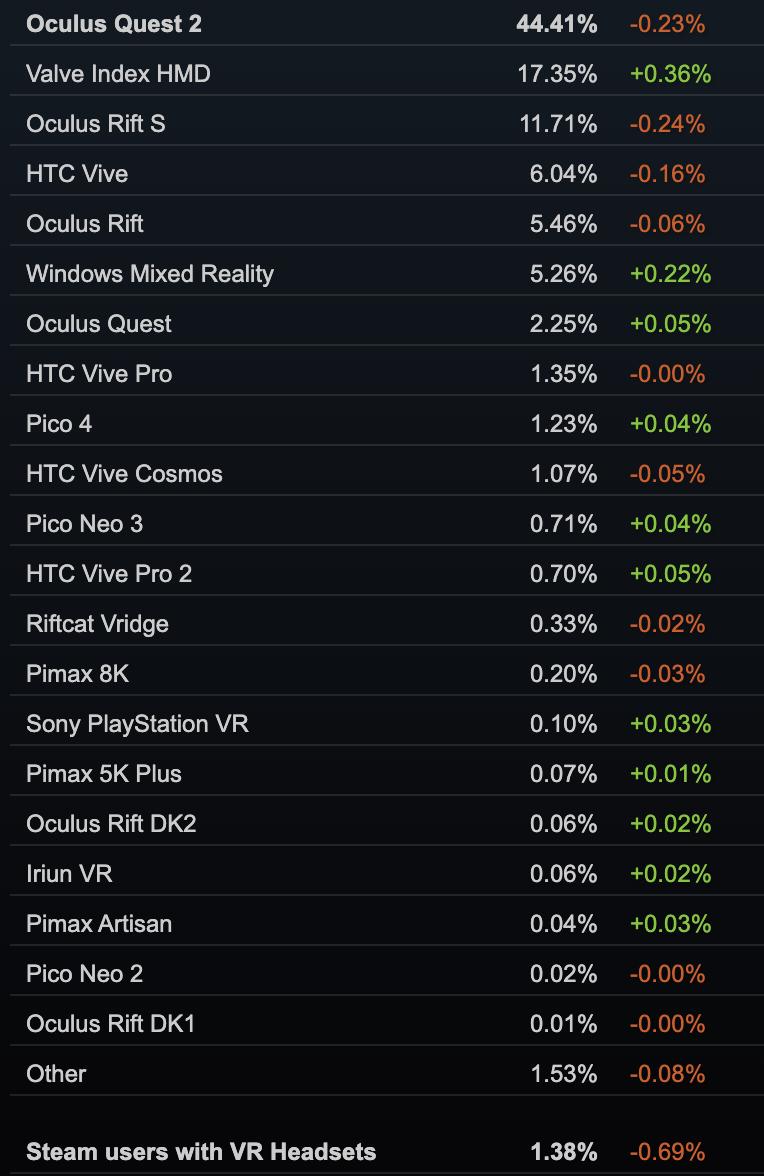Select the Pimax Artisan row
The image size is (764, 1176).
(99, 924)
